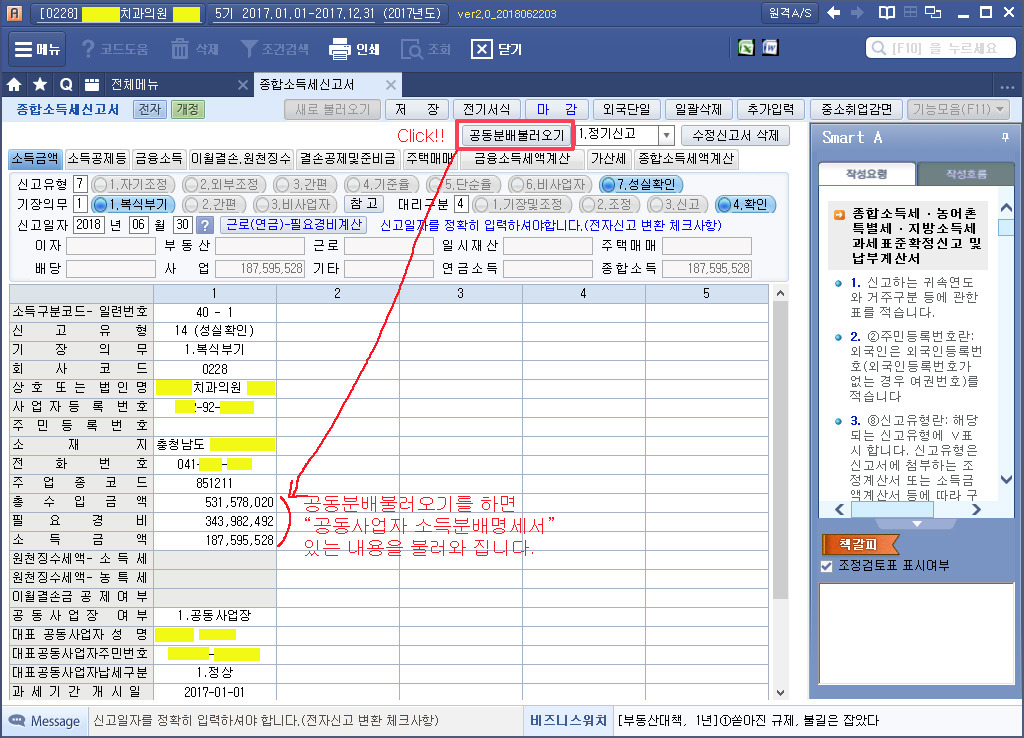
Task: Open the 1.정기신고 dropdown
Action: 665,136
